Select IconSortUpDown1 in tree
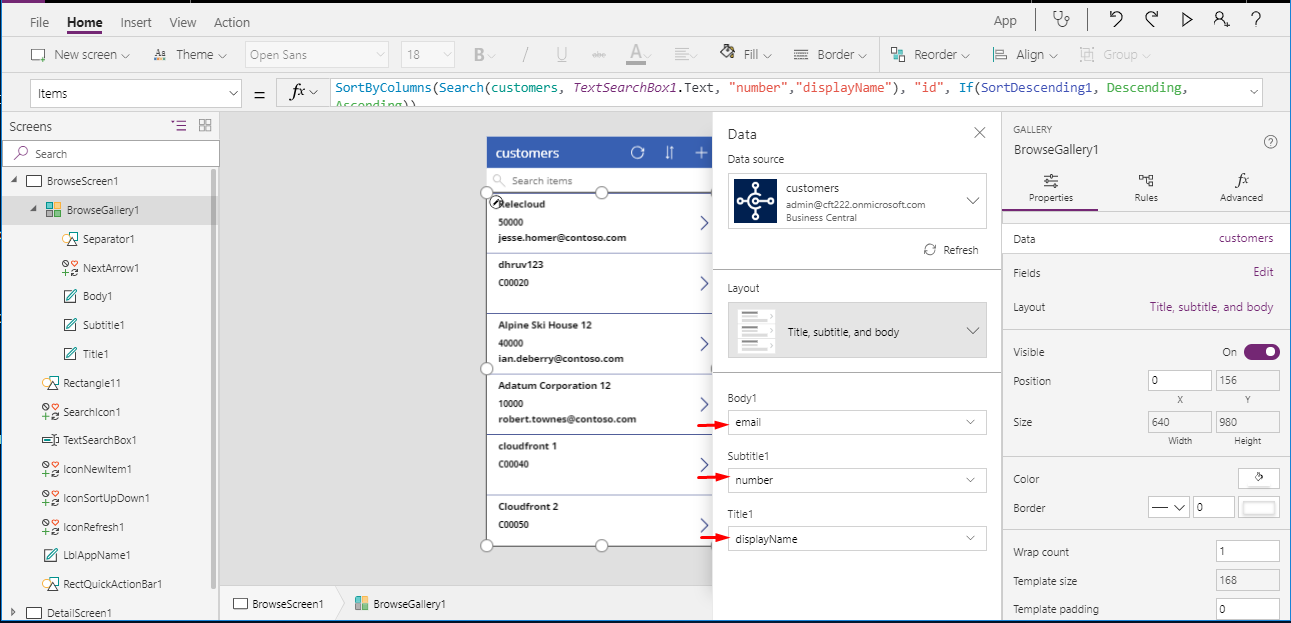 [x=106, y=498]
